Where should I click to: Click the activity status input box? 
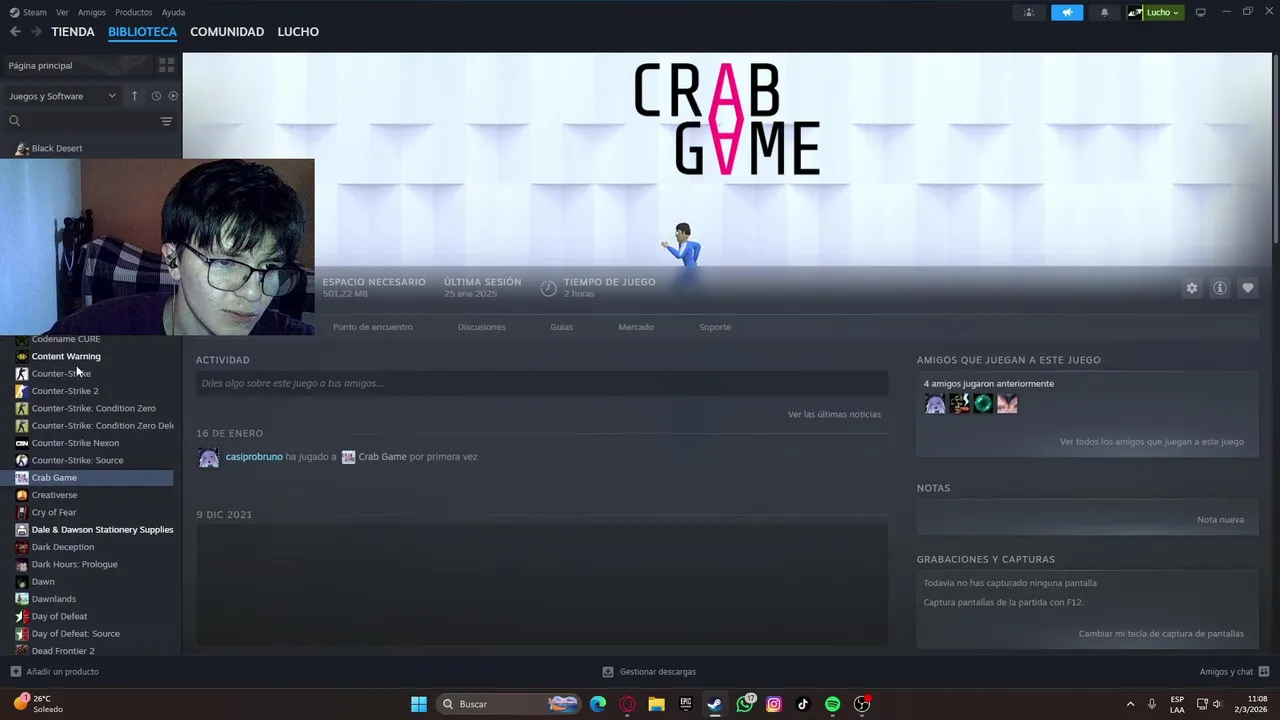541,383
